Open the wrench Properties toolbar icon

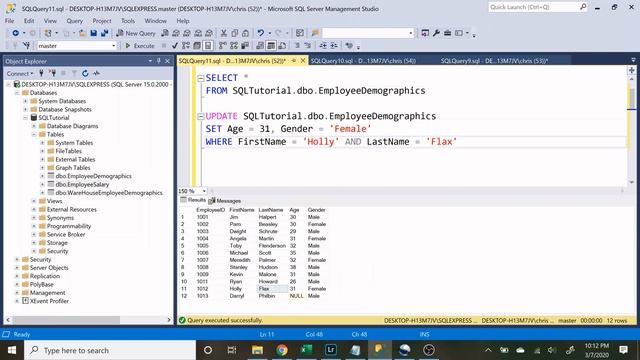[436, 33]
